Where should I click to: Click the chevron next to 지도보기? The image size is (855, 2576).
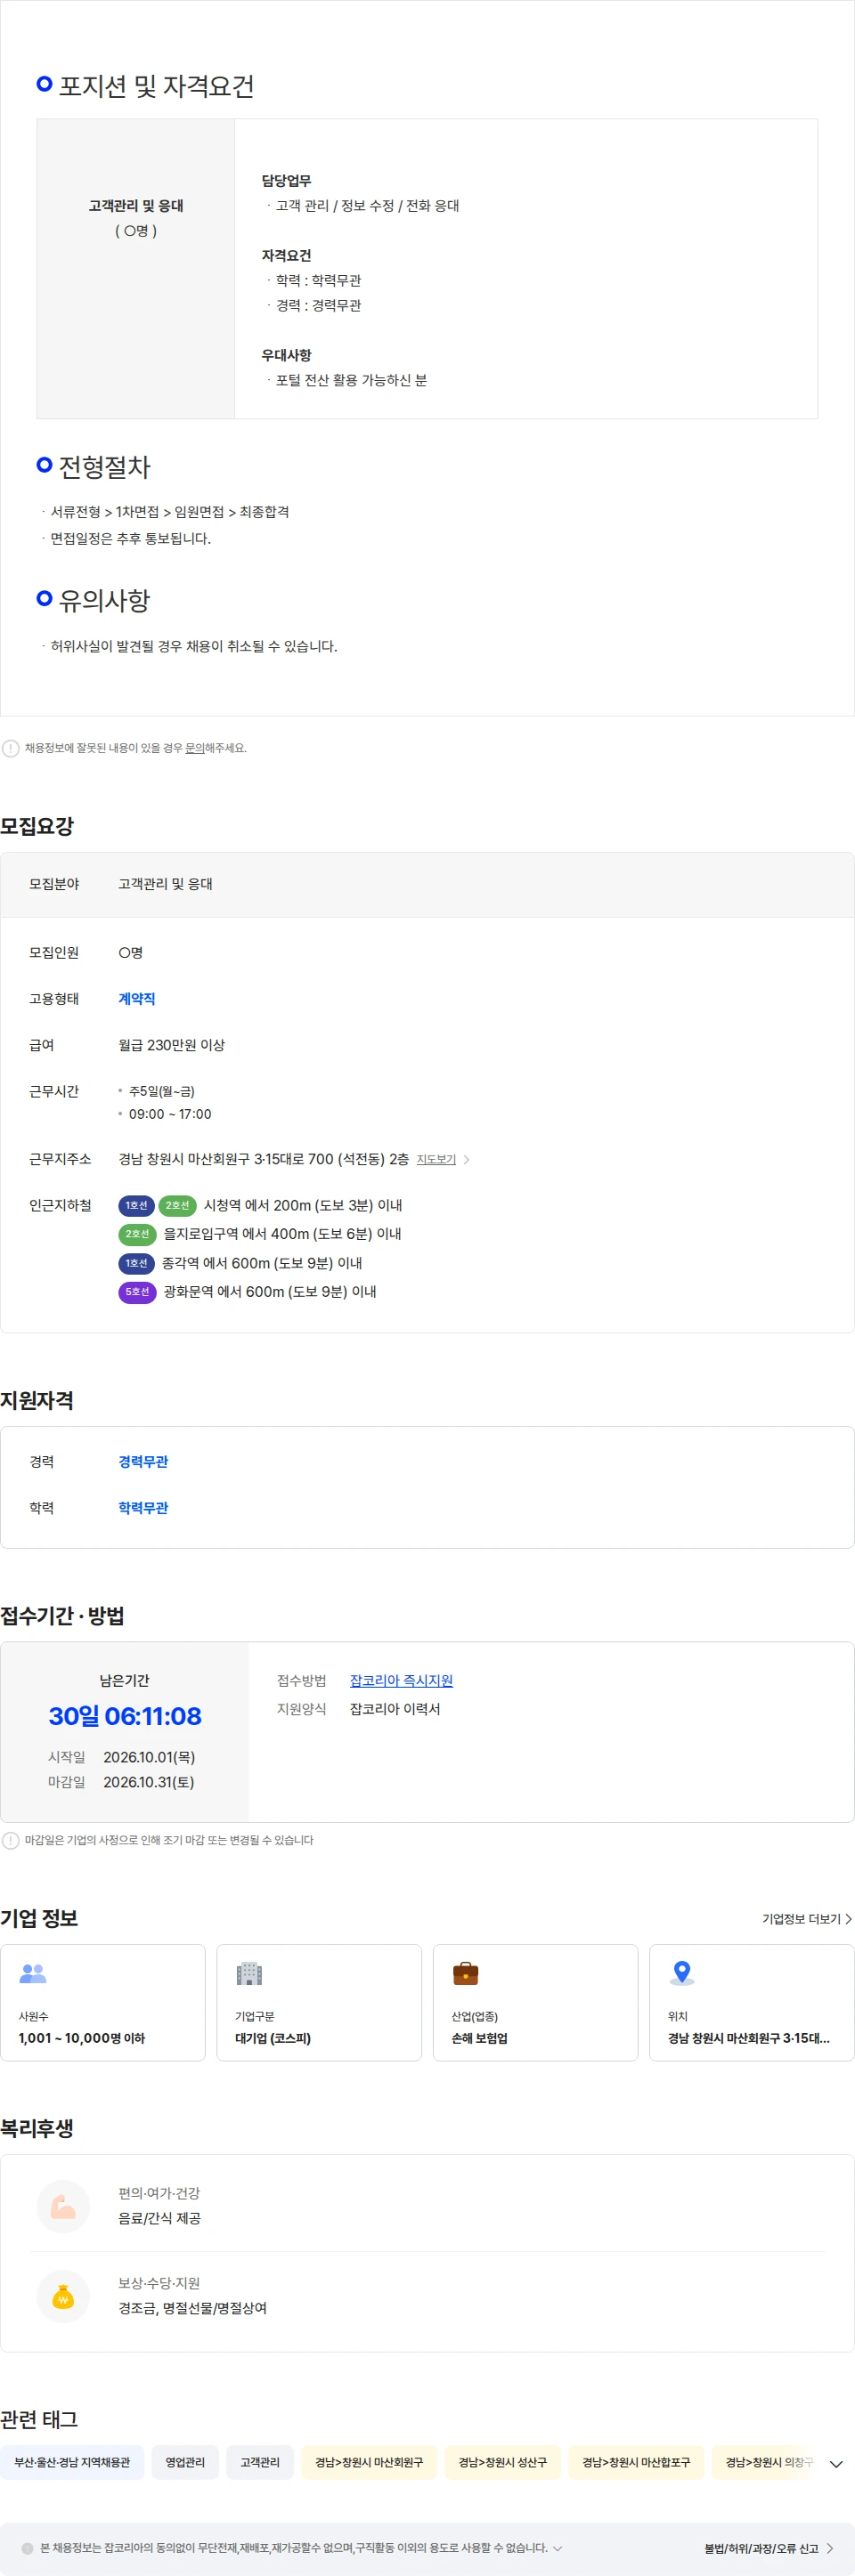[x=466, y=1160]
